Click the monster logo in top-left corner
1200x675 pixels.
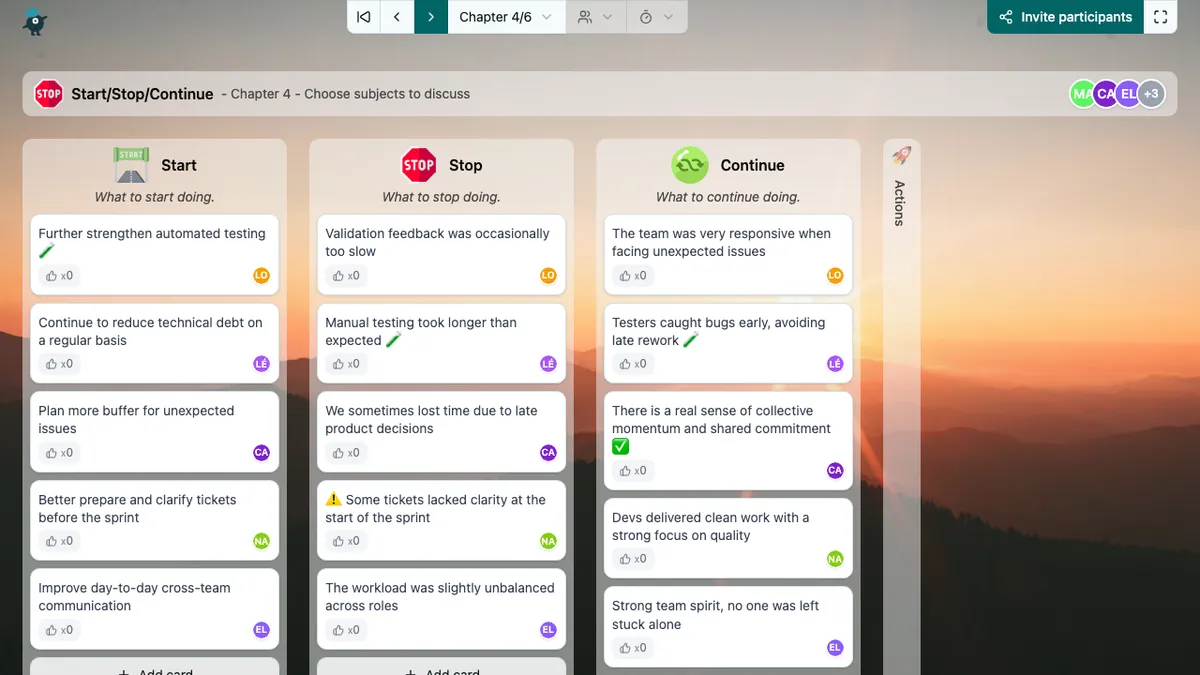35,20
